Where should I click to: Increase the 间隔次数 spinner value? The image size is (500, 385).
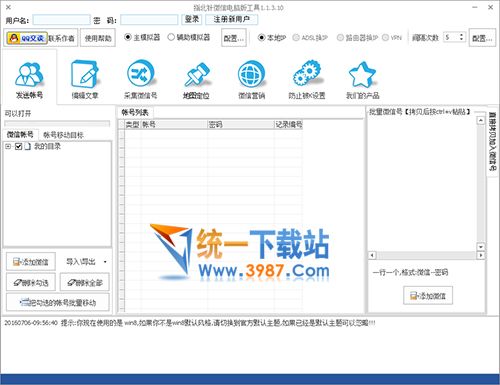tap(461, 35)
